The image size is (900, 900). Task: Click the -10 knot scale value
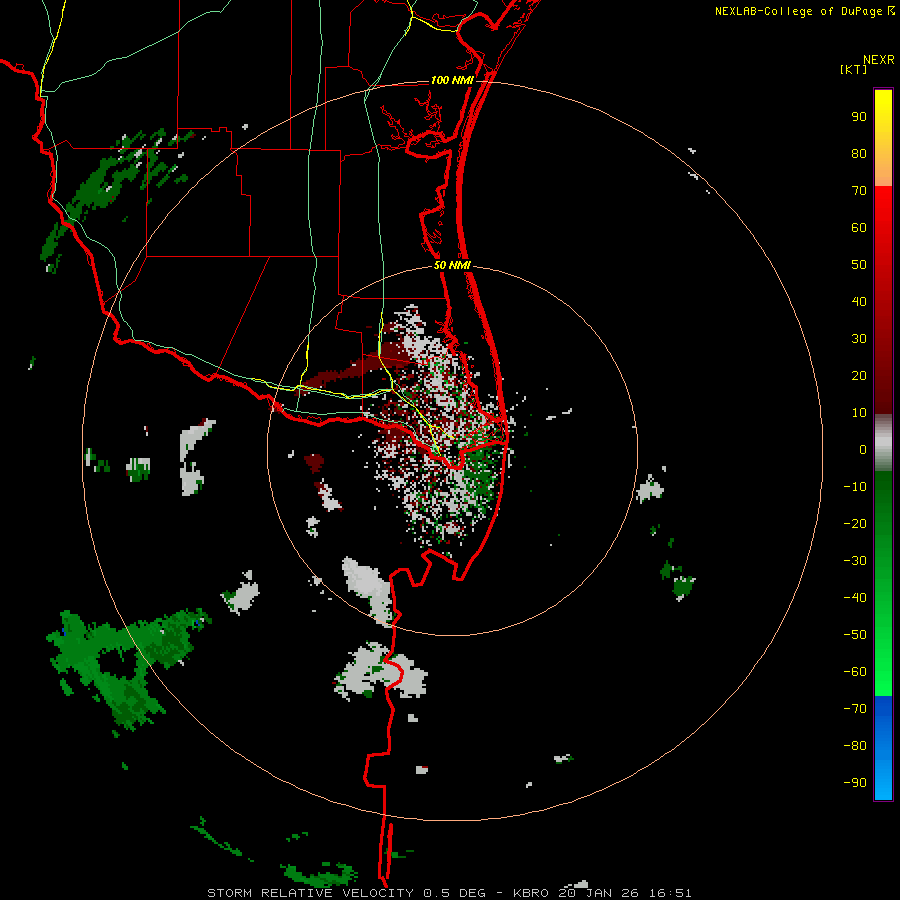pos(855,487)
